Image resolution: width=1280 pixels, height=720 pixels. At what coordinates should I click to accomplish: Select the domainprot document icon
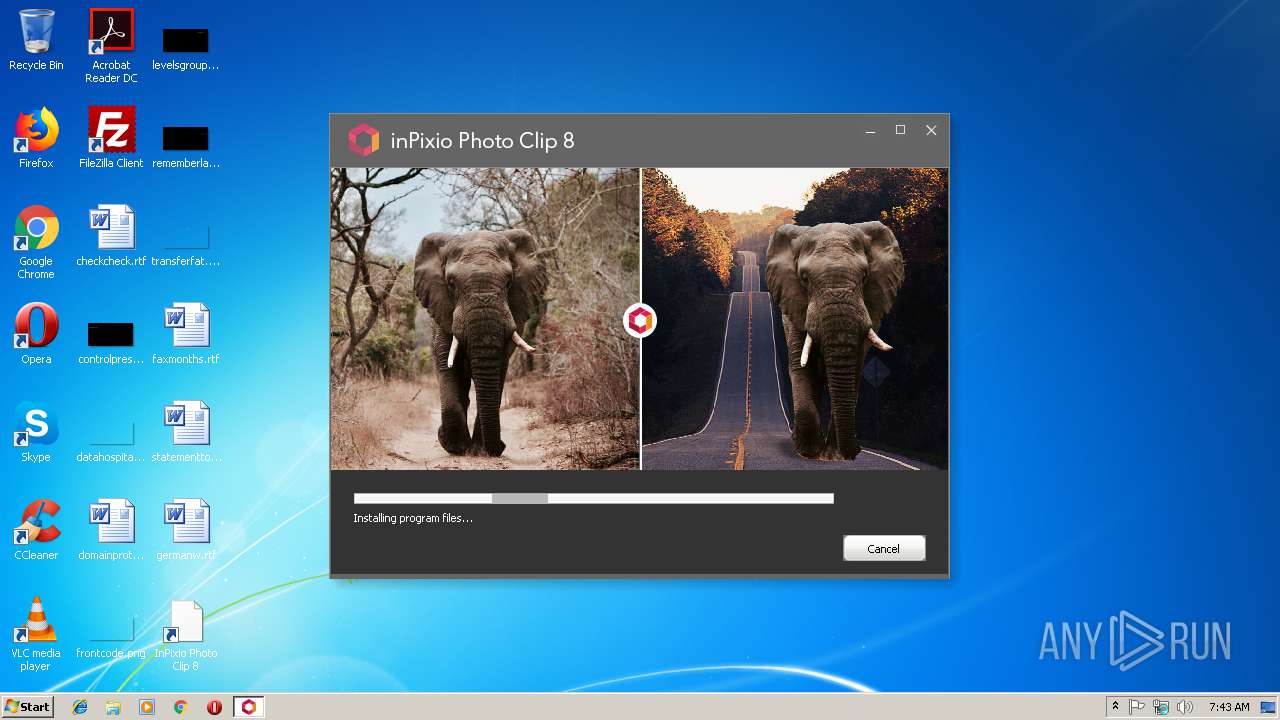point(111,530)
